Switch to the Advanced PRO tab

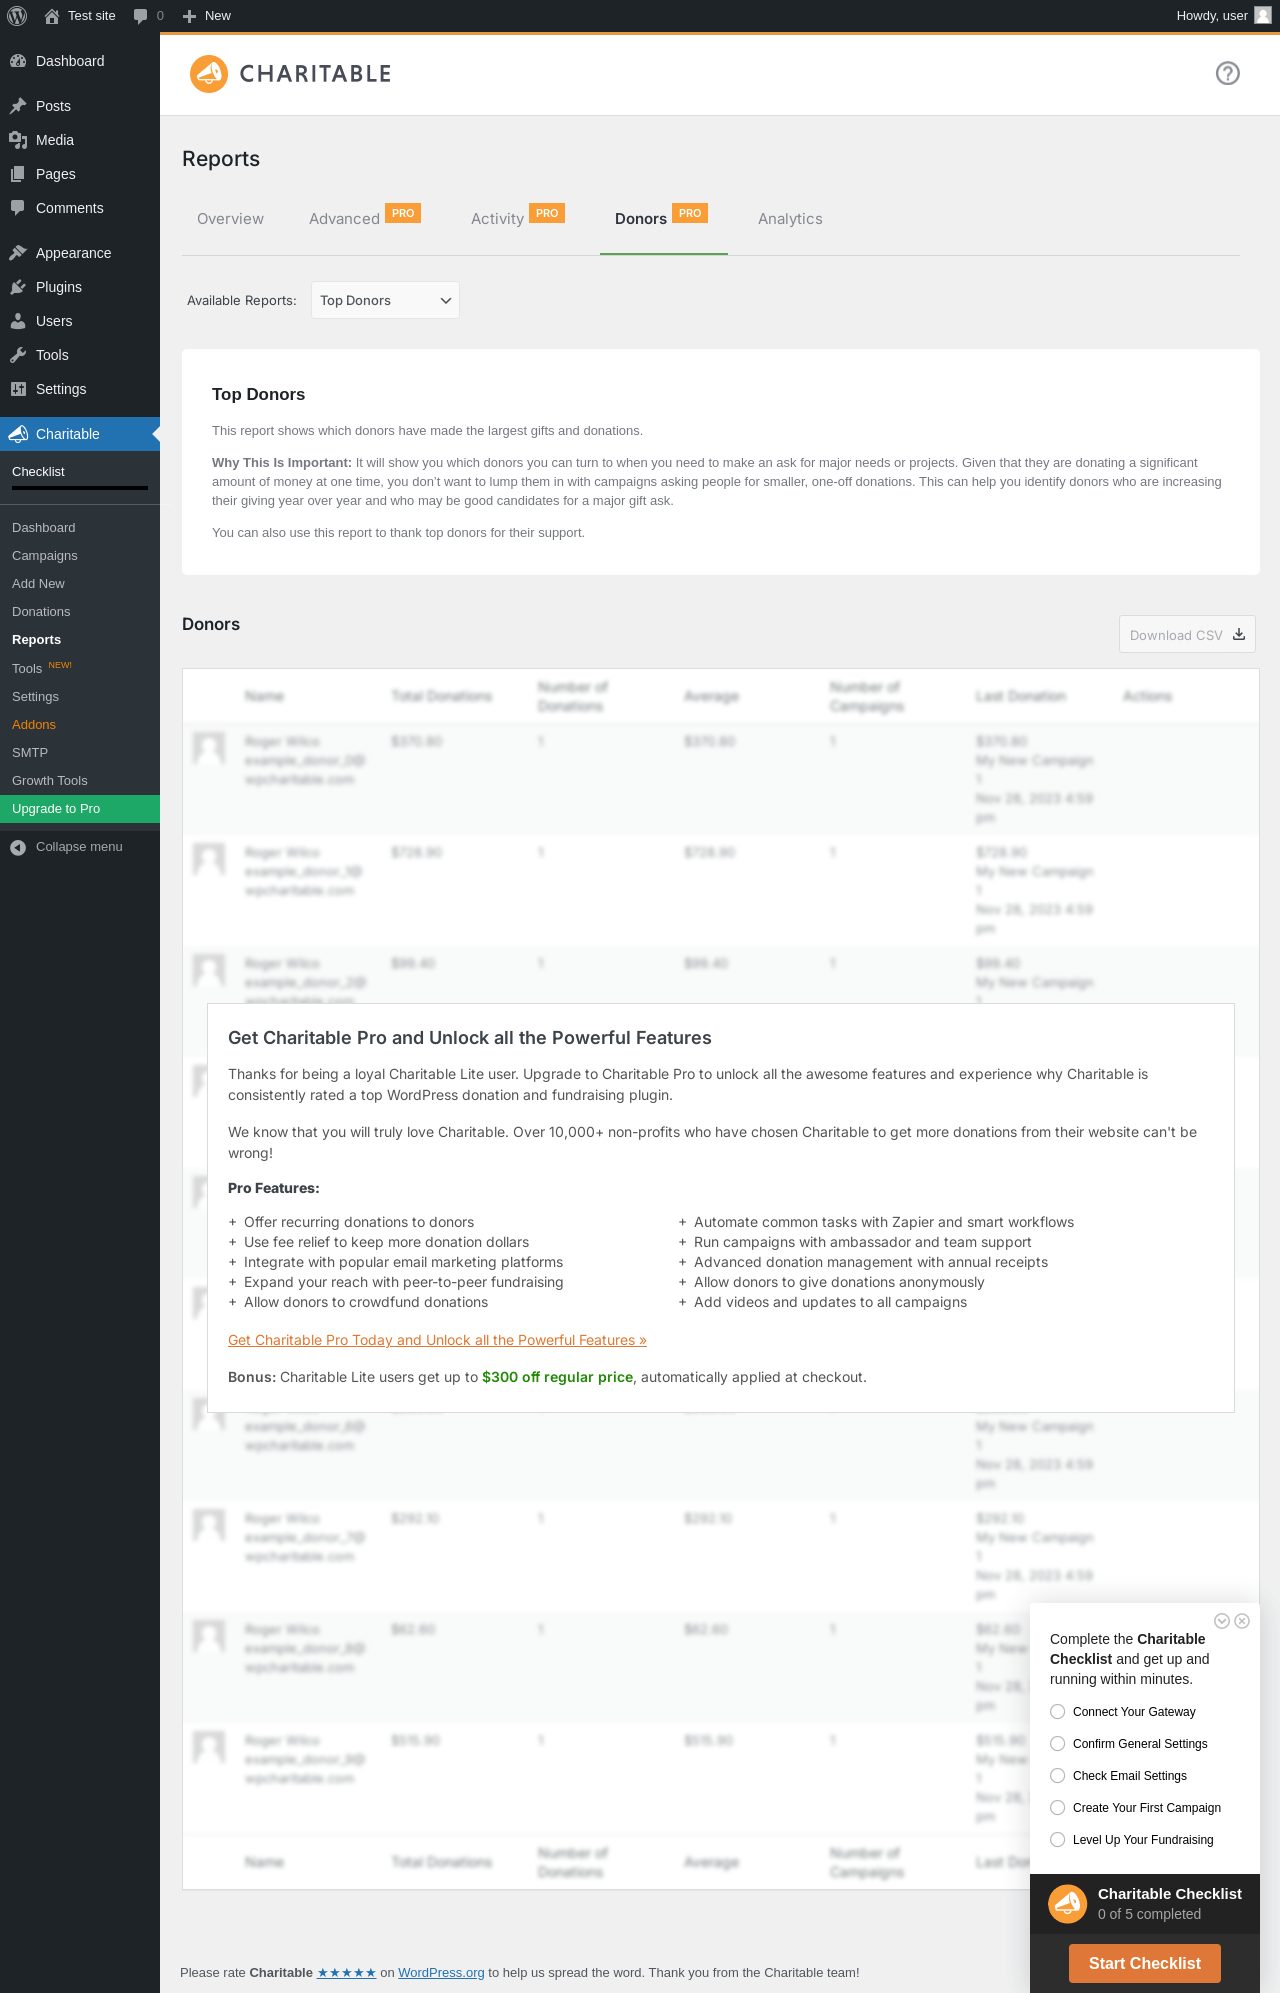(365, 219)
